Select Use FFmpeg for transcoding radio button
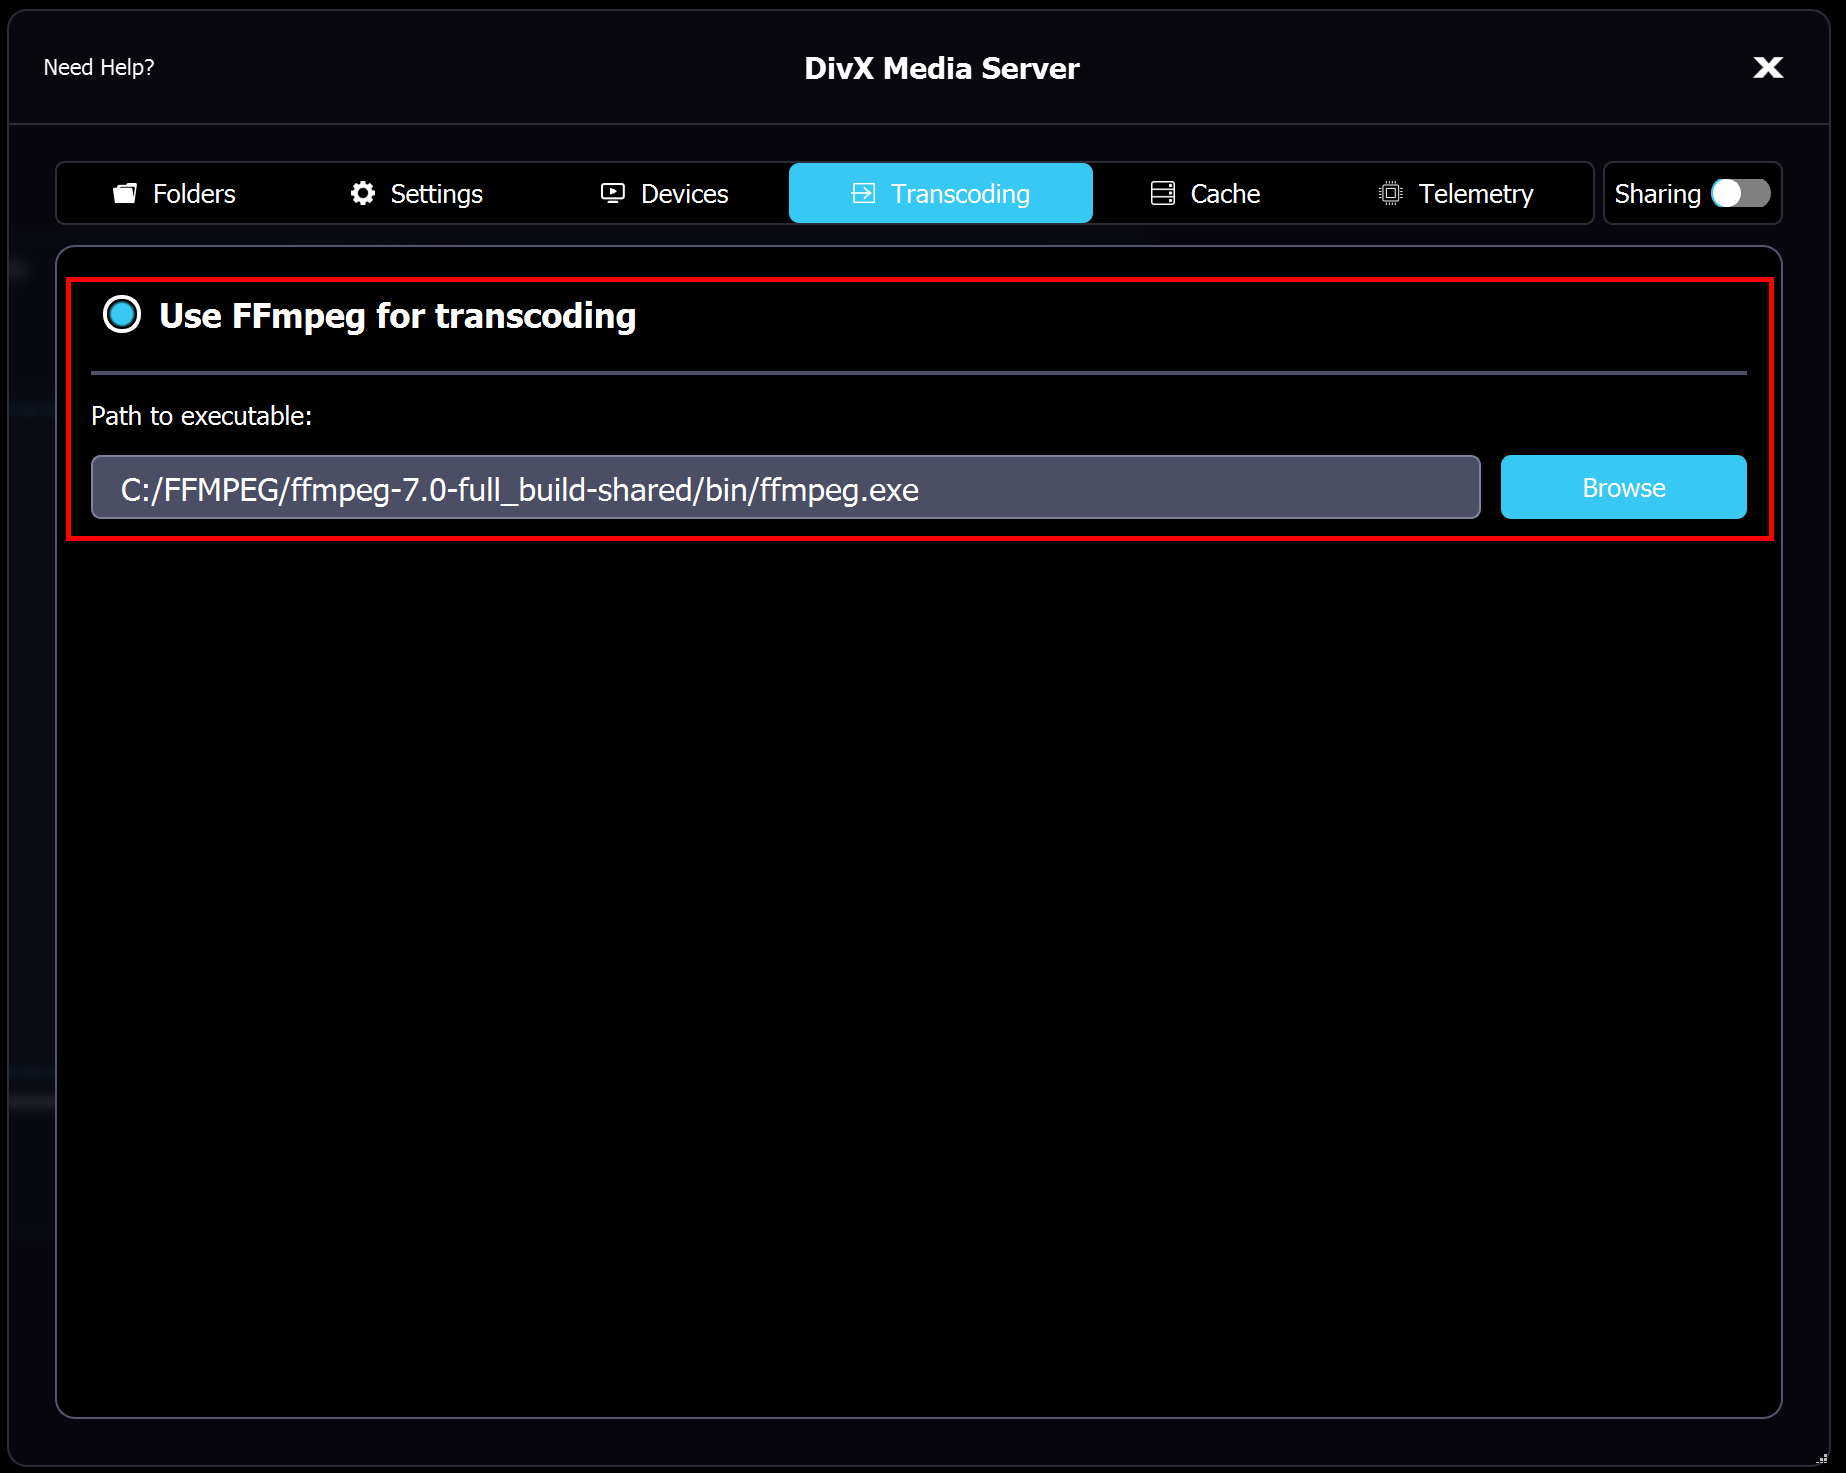 coord(122,315)
